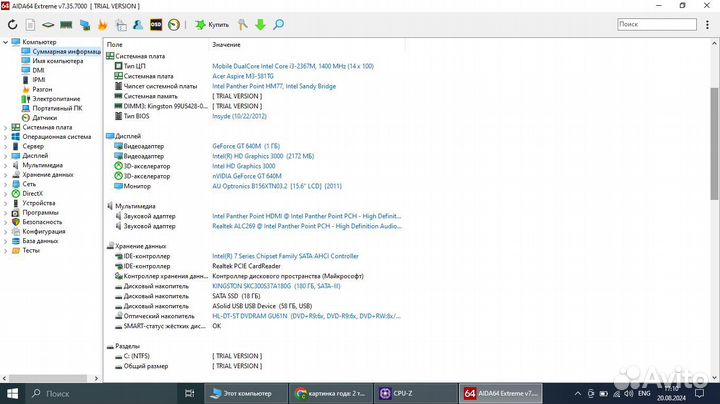This screenshot has width=720, height=404.
Task: Select Разгон in the tree
Action: [x=42, y=90]
